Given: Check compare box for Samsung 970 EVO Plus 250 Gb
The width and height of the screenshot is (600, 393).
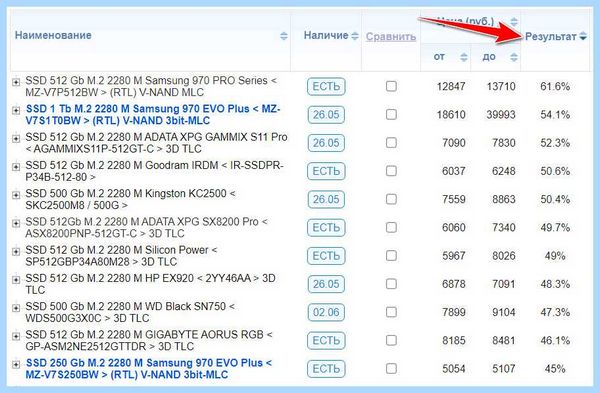Looking at the screenshot, I should point(391,369).
